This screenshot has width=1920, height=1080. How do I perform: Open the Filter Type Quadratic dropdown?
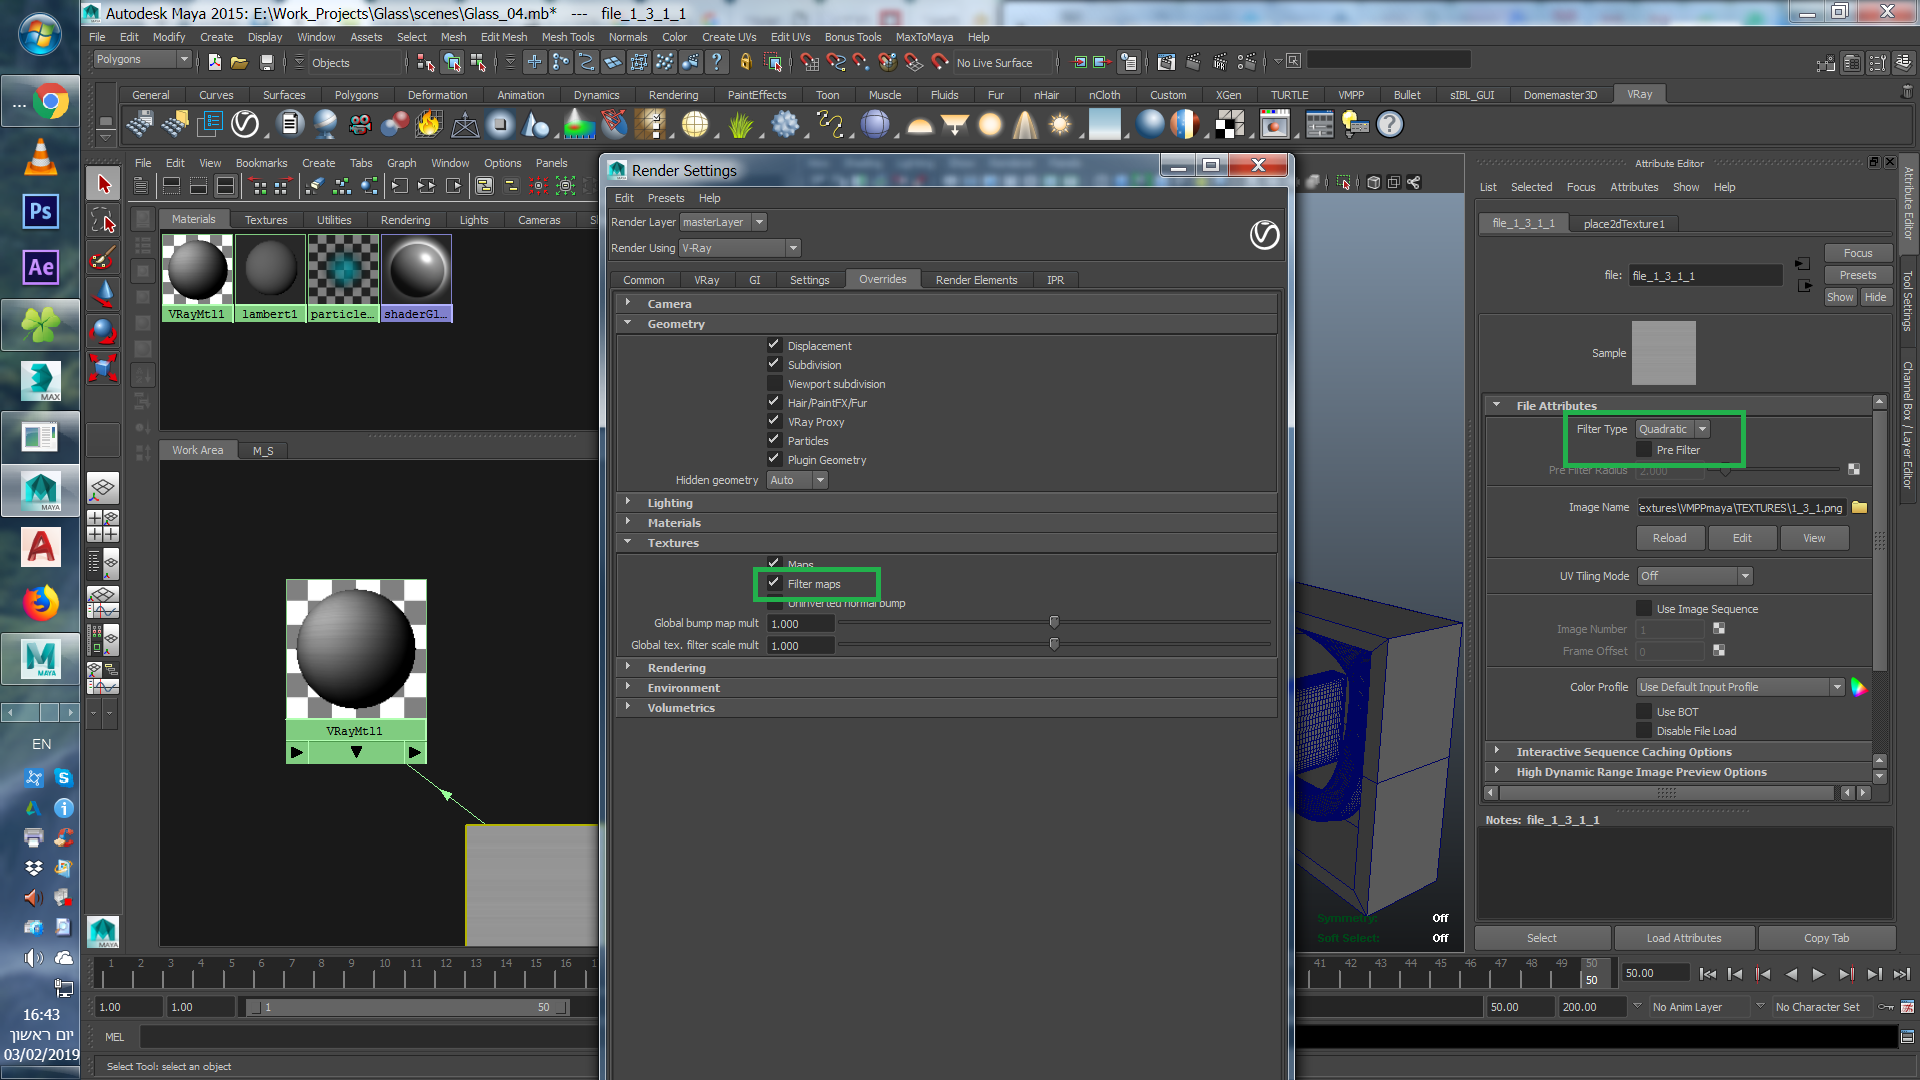1673,429
